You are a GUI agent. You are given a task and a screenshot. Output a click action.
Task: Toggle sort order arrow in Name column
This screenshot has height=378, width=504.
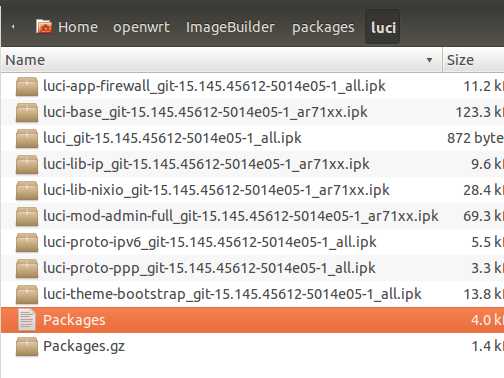(429, 60)
